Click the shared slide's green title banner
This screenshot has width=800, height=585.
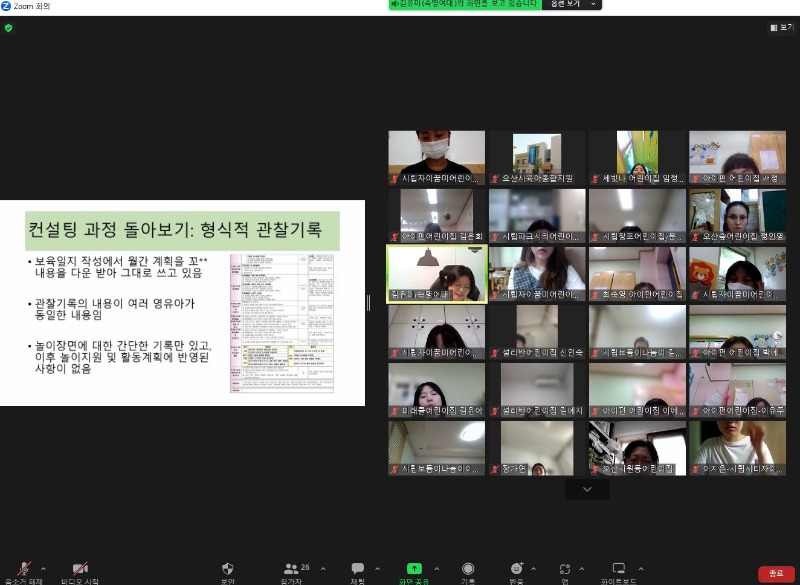click(x=183, y=230)
